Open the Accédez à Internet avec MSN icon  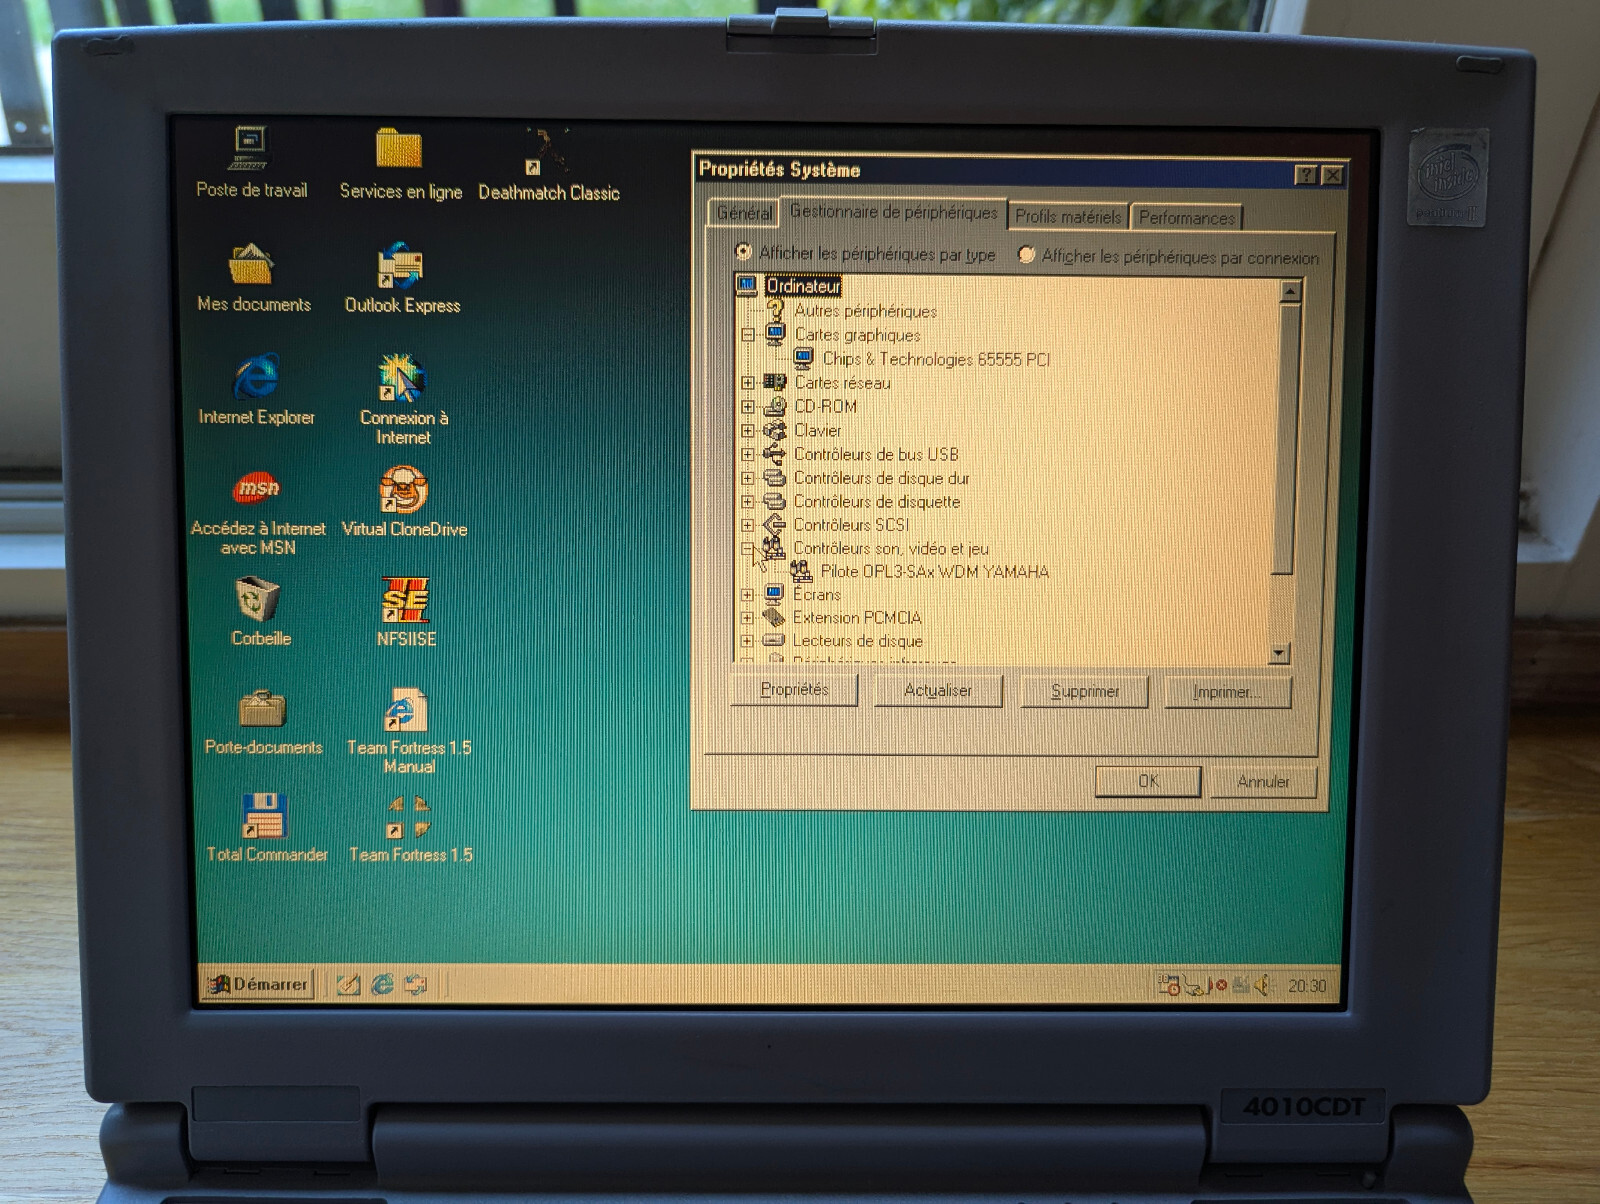click(x=258, y=488)
